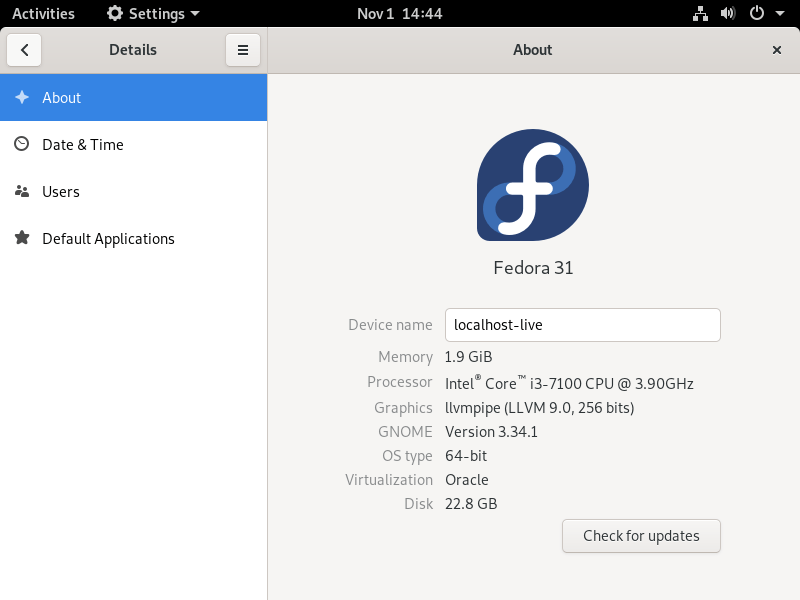Screen dimensions: 800x600
Task: Open the Nov 1 14:44 clock menu
Action: pos(399,13)
